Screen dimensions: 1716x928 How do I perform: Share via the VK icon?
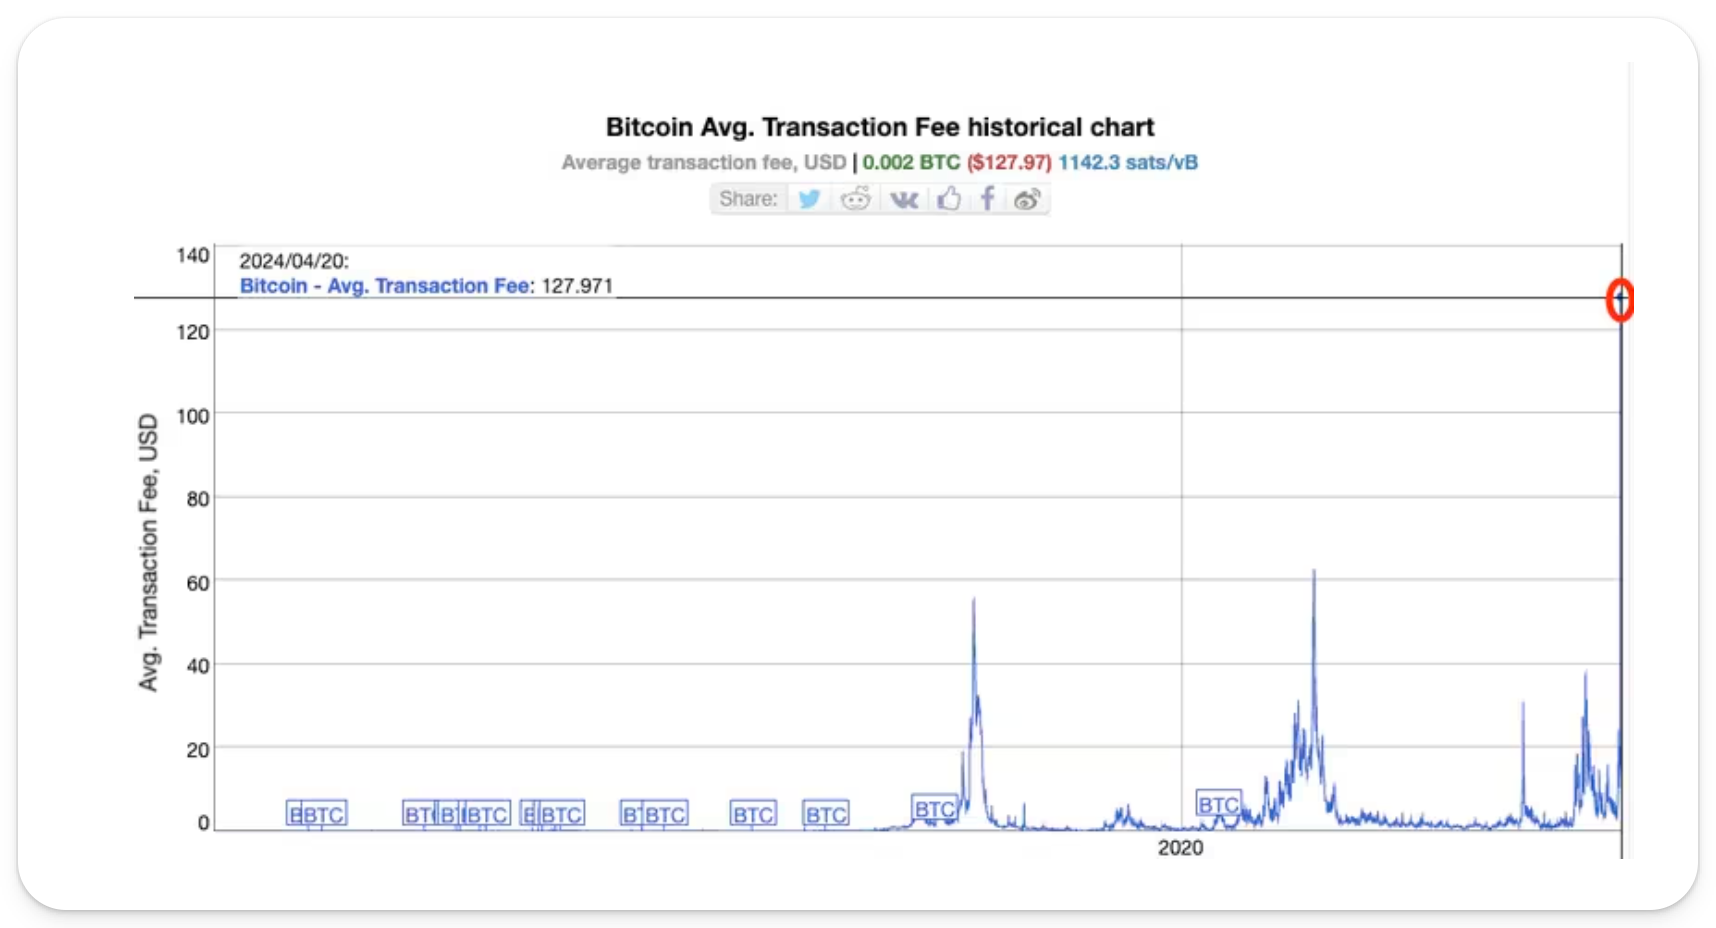click(904, 199)
